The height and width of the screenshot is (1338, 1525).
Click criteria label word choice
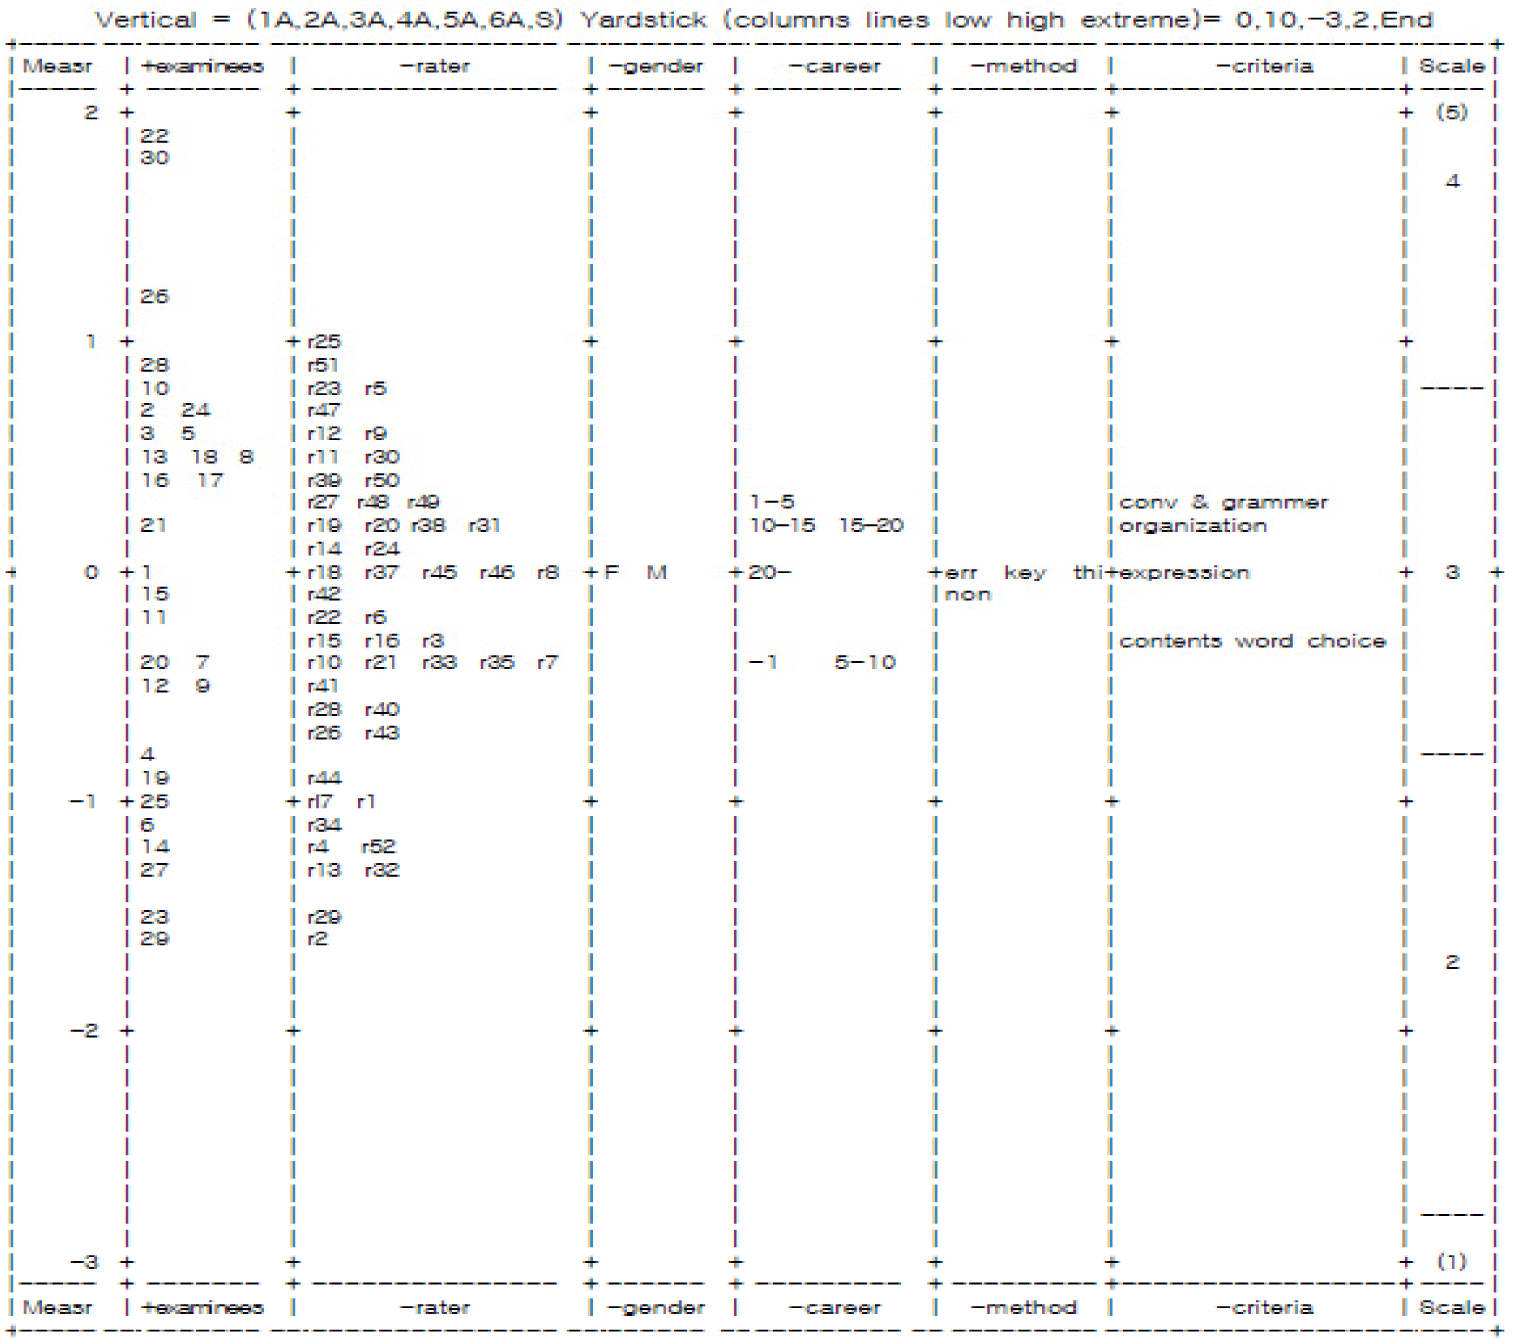(1311, 641)
